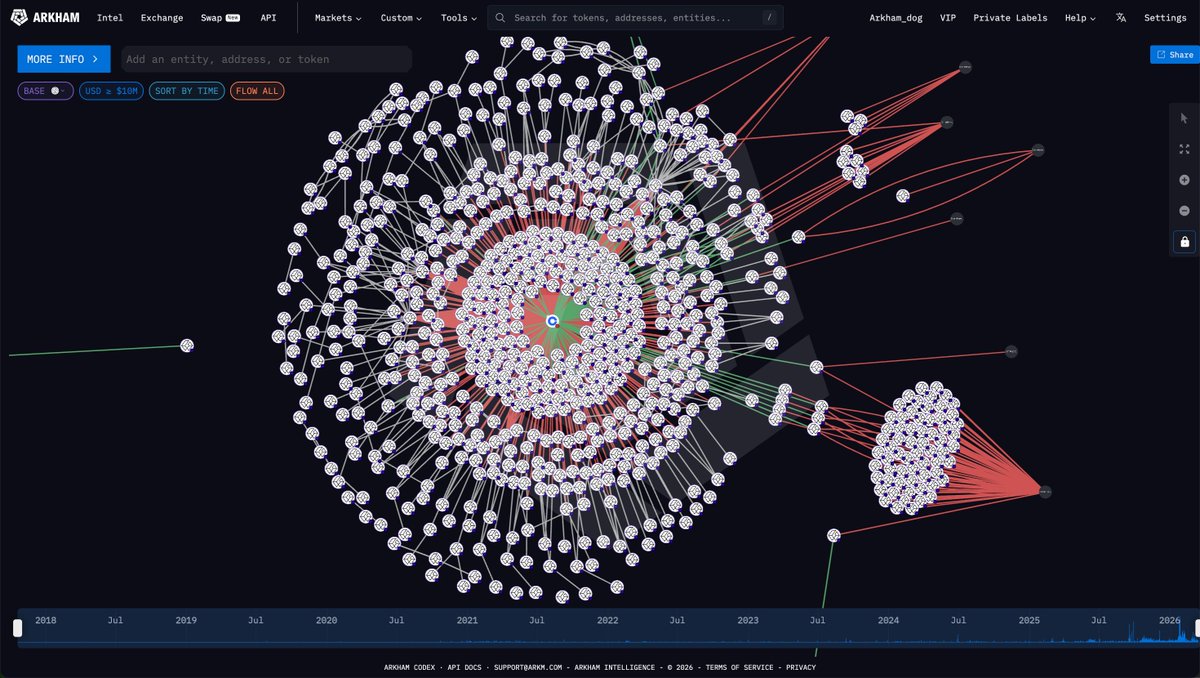This screenshot has width=1200, height=678.
Task: Toggle the SORT BY TIME filter chip
Action: pos(187,91)
